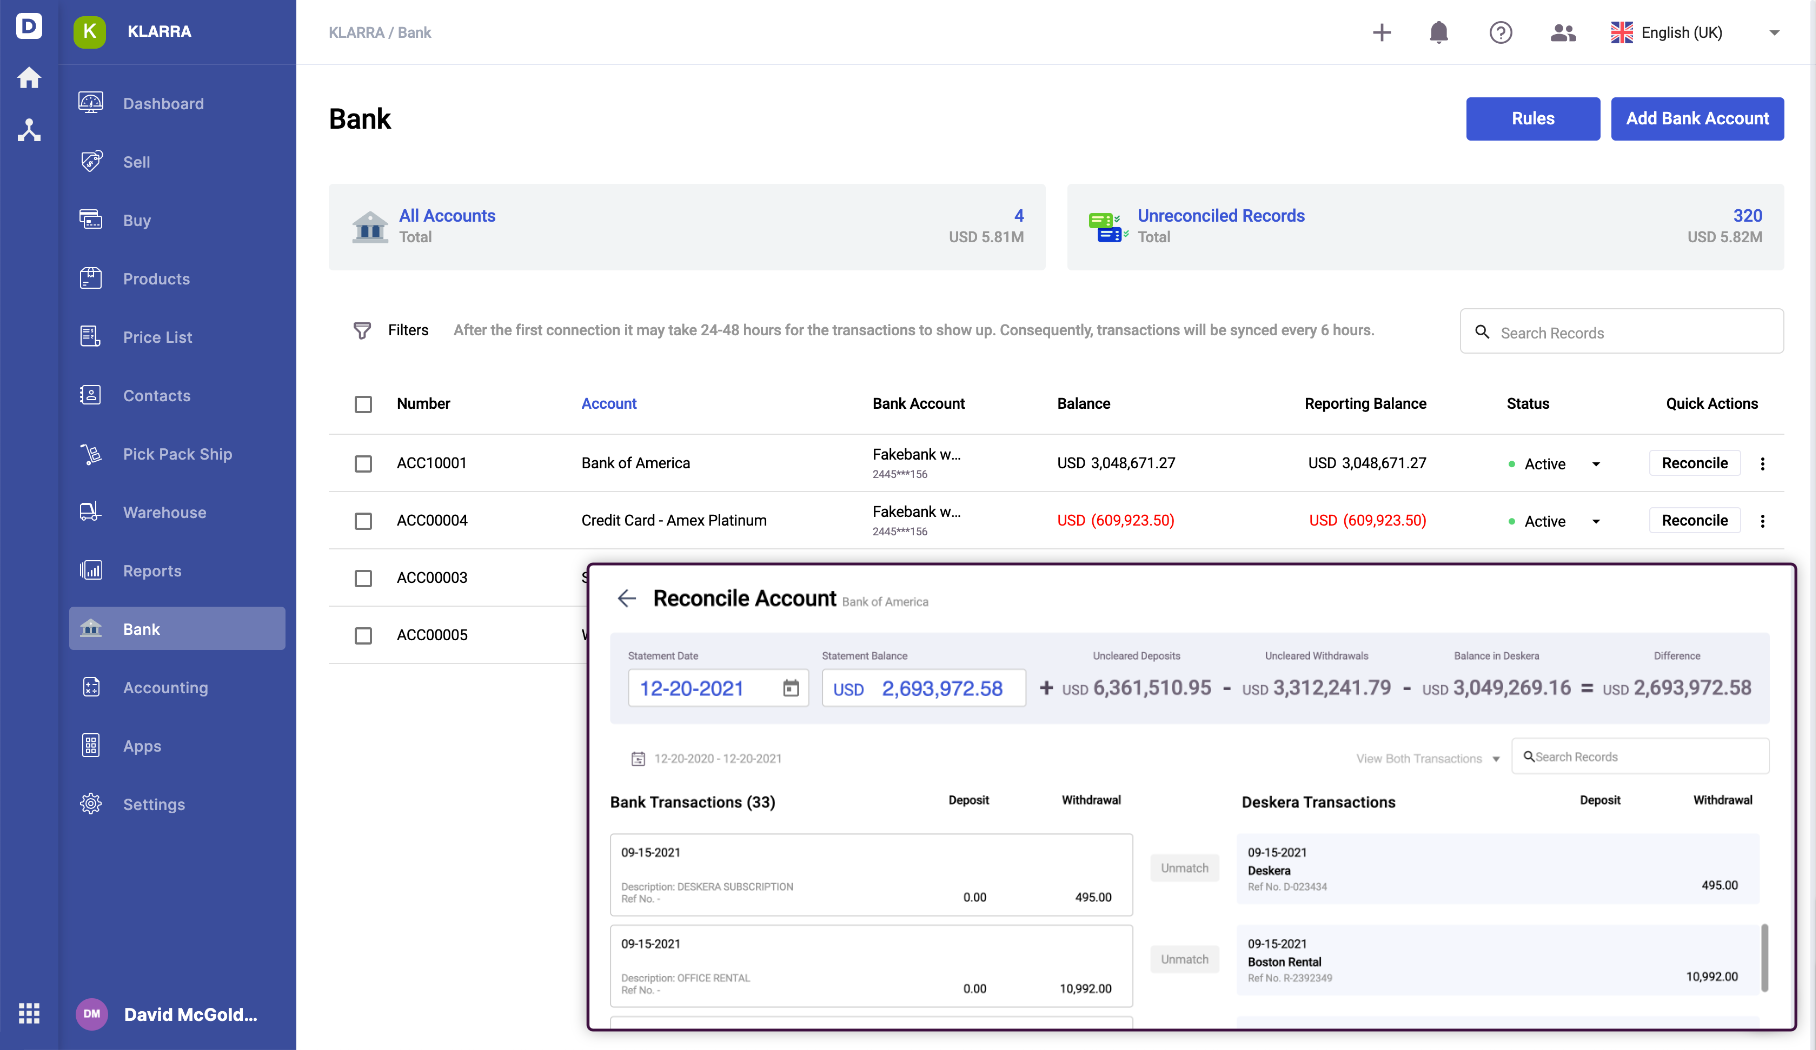This screenshot has height=1050, width=1816.
Task: Click the UK flag language icon
Action: point(1622,32)
